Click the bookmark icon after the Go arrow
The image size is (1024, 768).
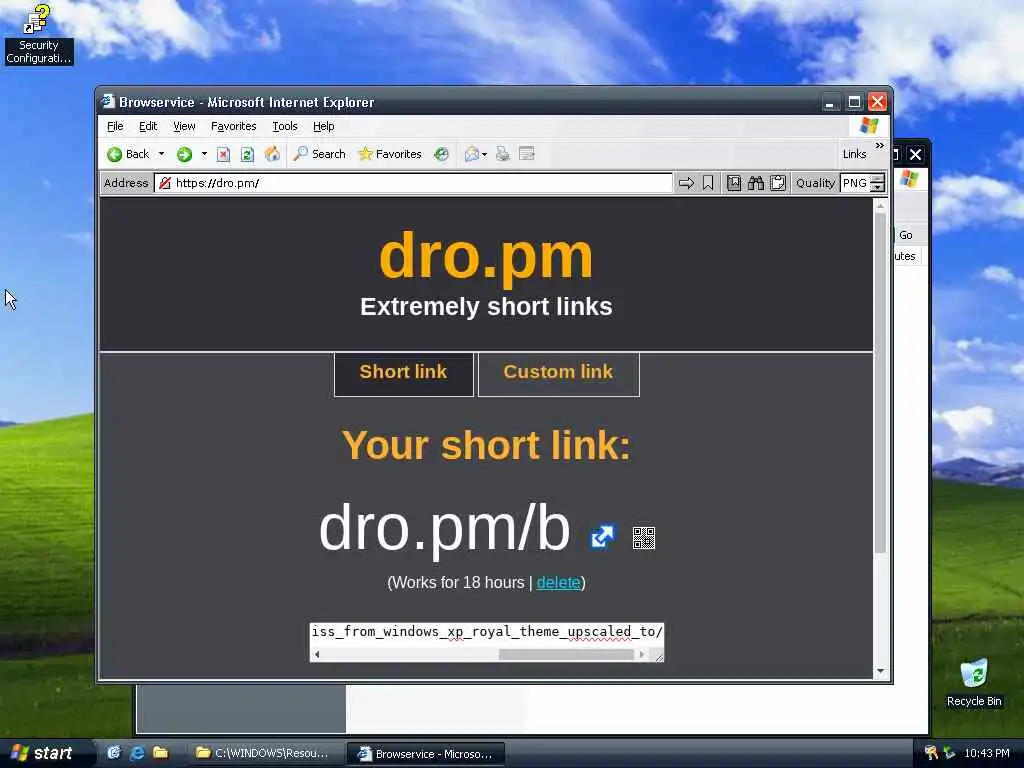pyautogui.click(x=708, y=183)
